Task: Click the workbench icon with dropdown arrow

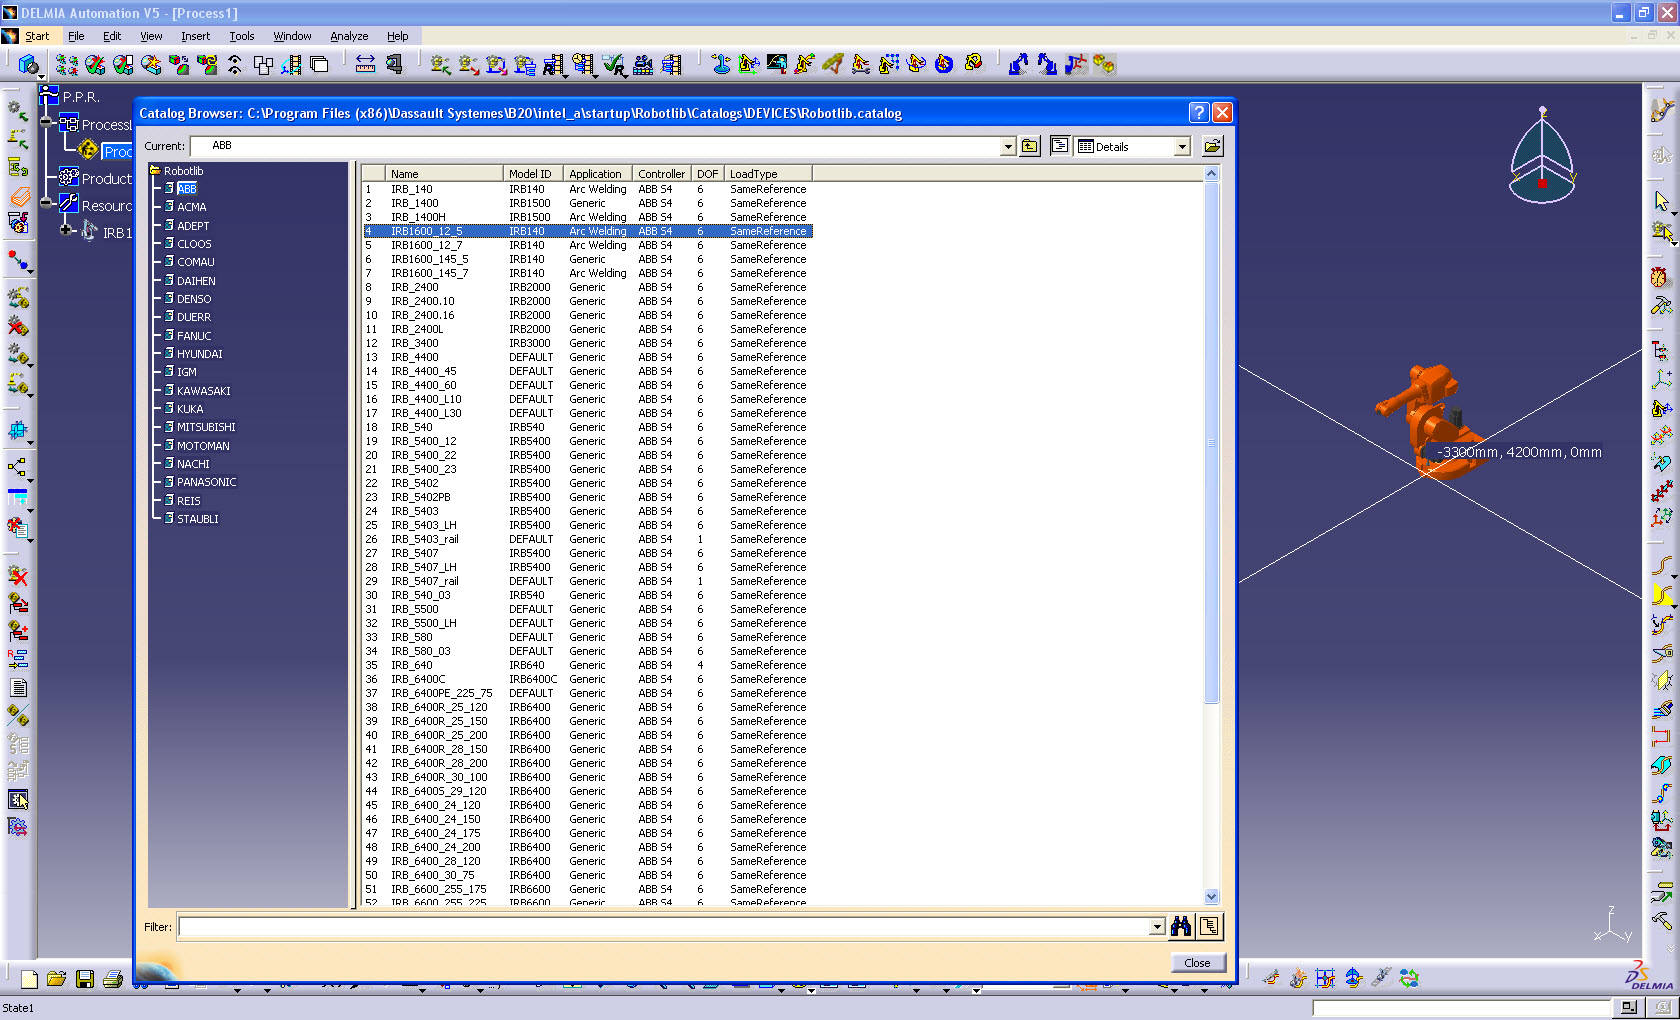Action: click(x=28, y=65)
